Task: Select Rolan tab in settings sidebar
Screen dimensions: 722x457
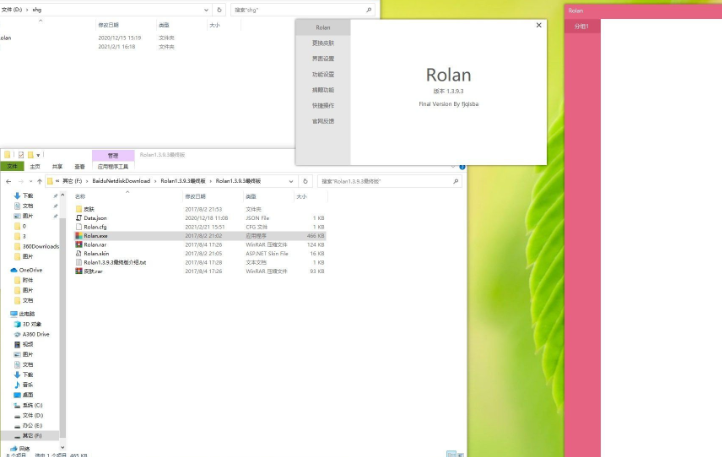Action: [323, 27]
